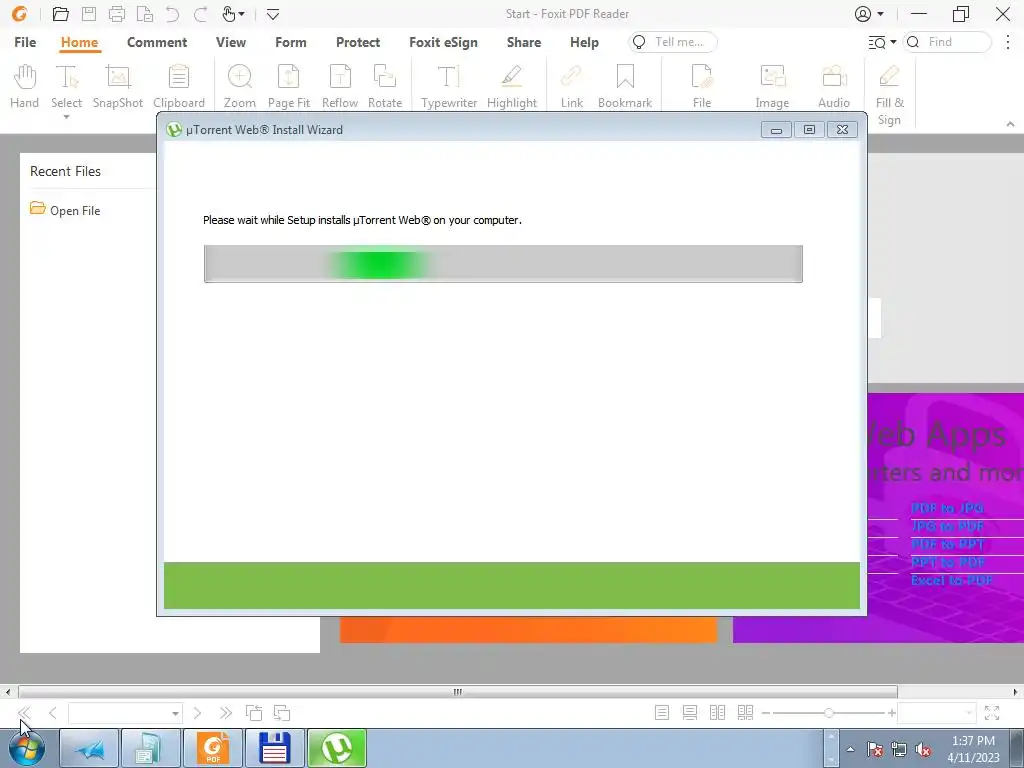Open page number dropdown in status bar
Viewport: 1024px width, 768px height.
pos(175,713)
